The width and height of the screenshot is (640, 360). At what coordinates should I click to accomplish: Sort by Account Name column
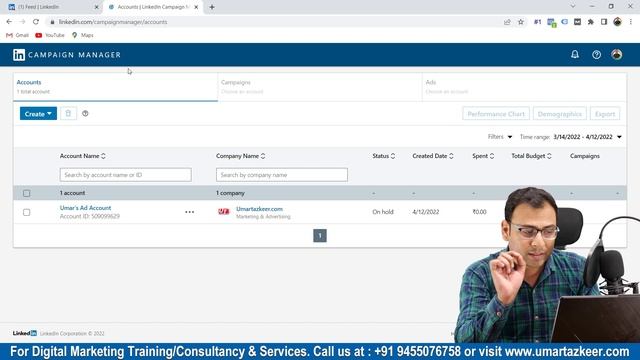[x=83, y=156]
